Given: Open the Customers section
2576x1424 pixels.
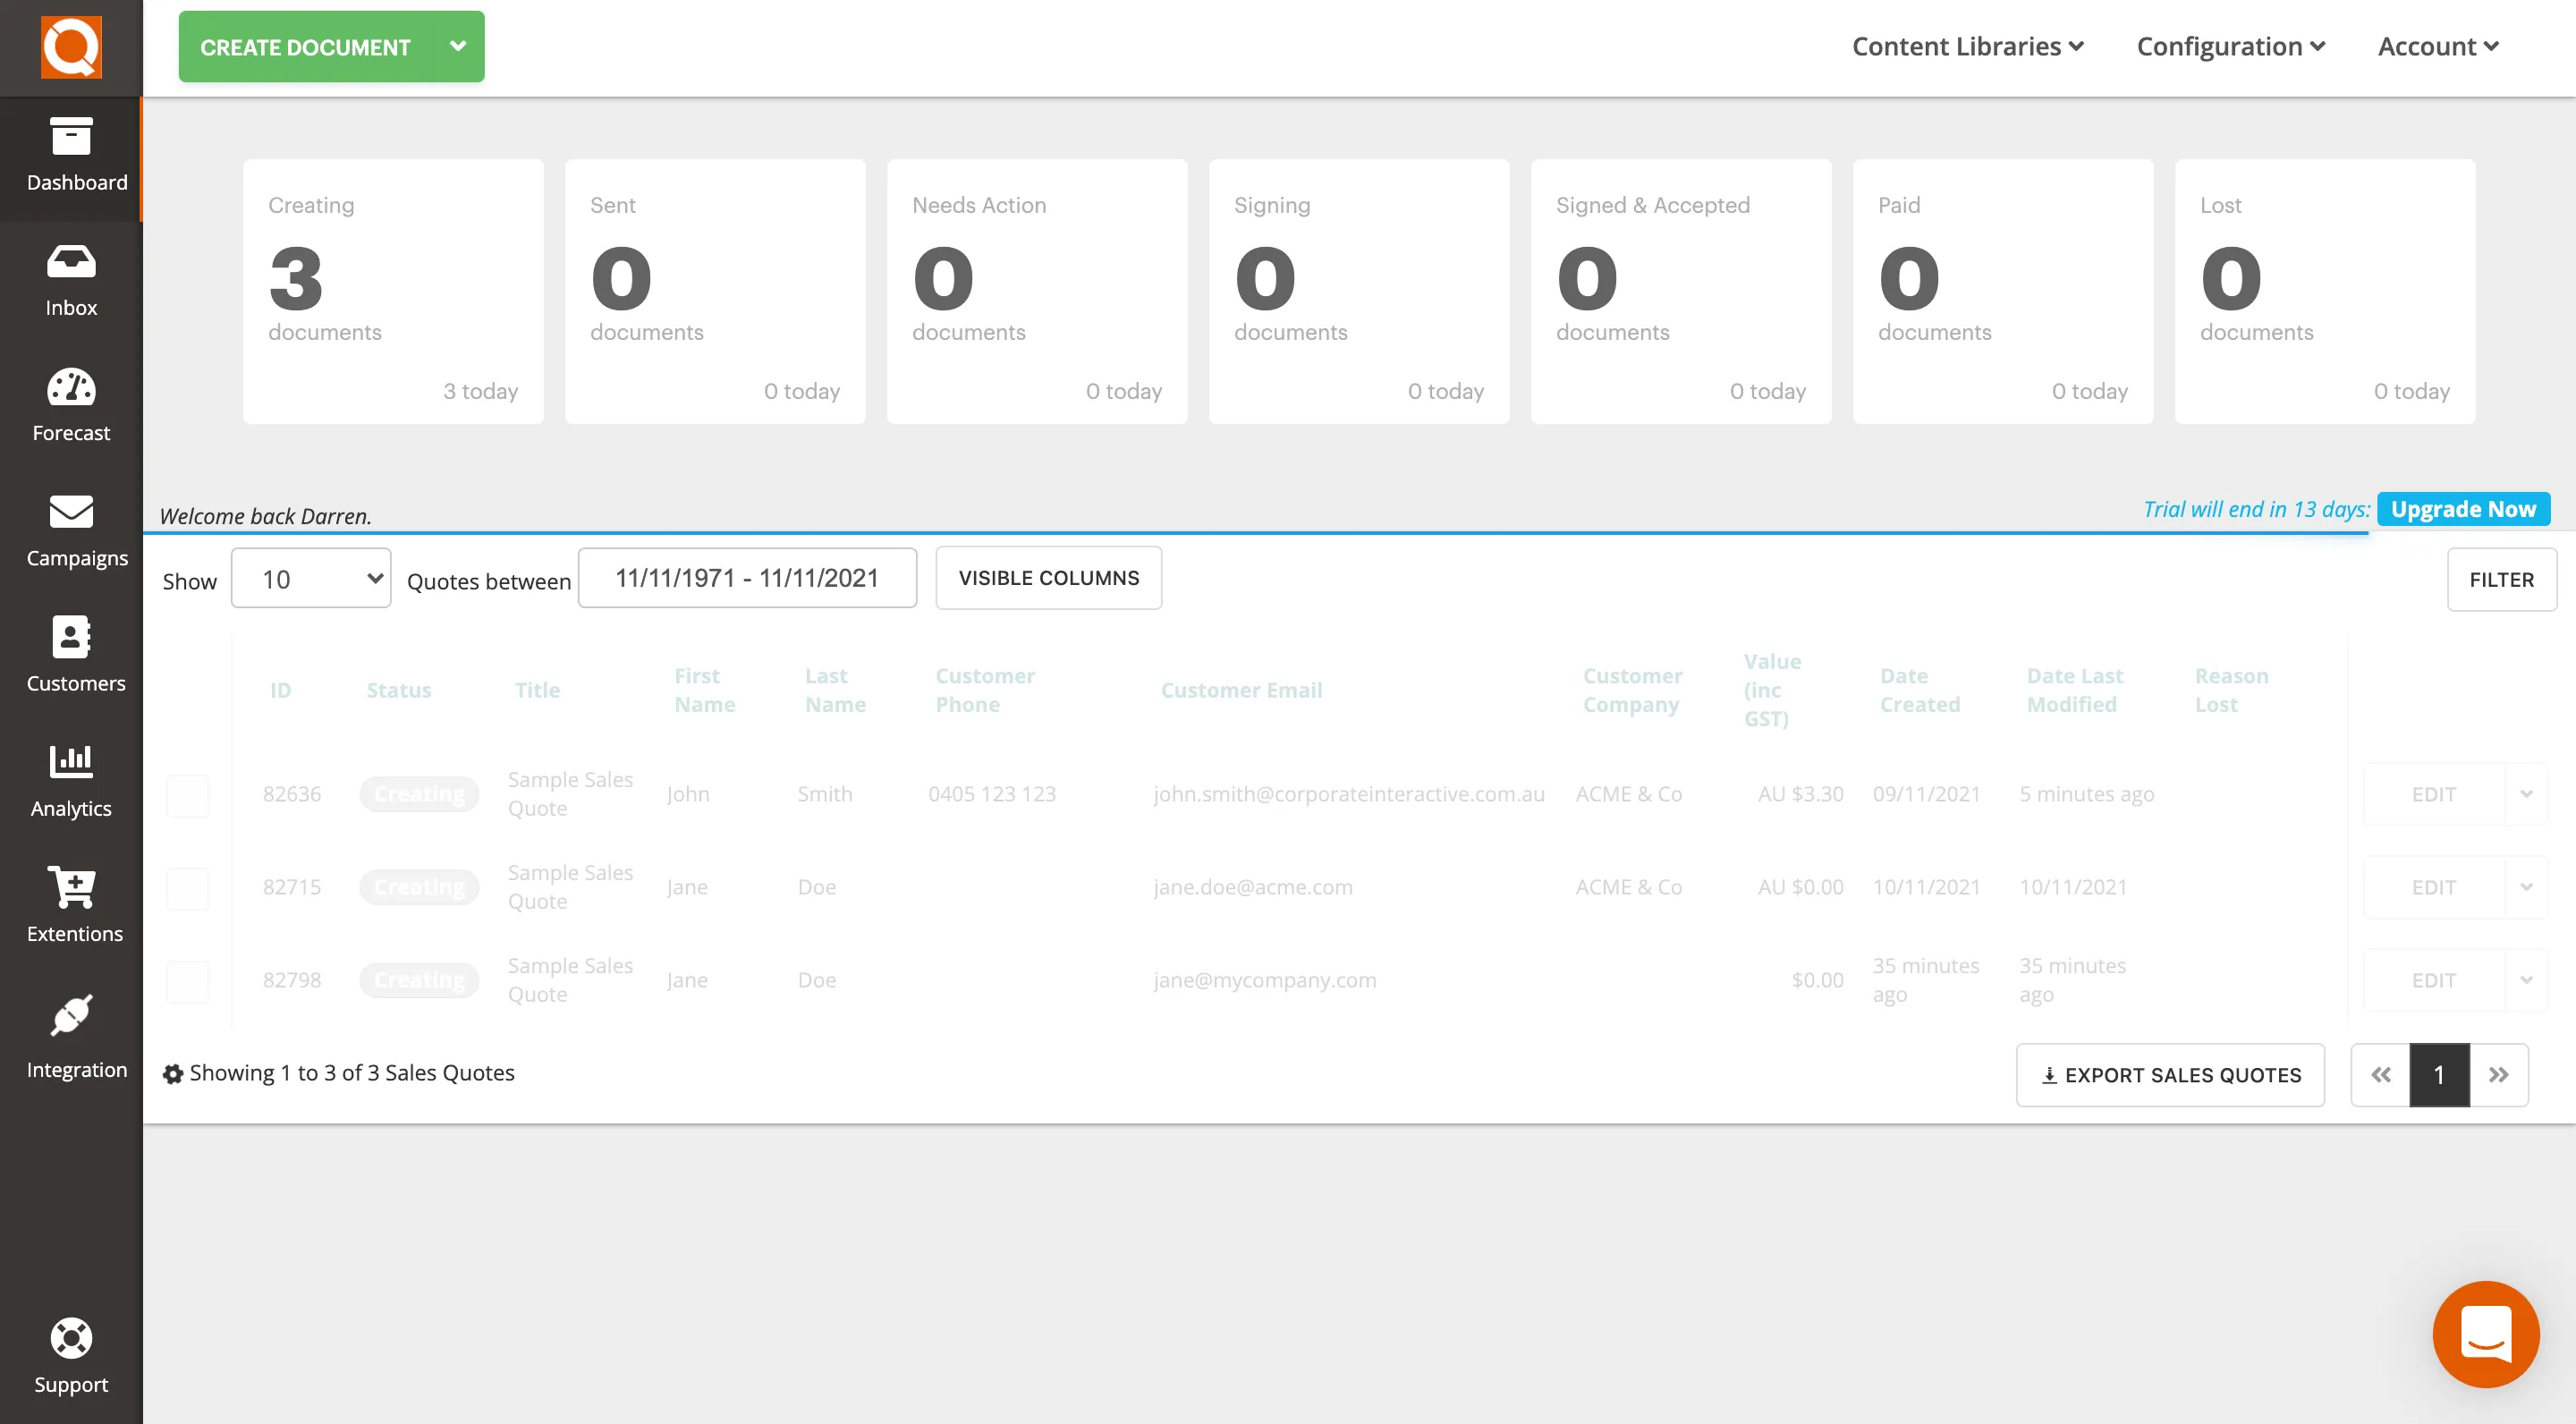Looking at the screenshot, I should [x=71, y=656].
